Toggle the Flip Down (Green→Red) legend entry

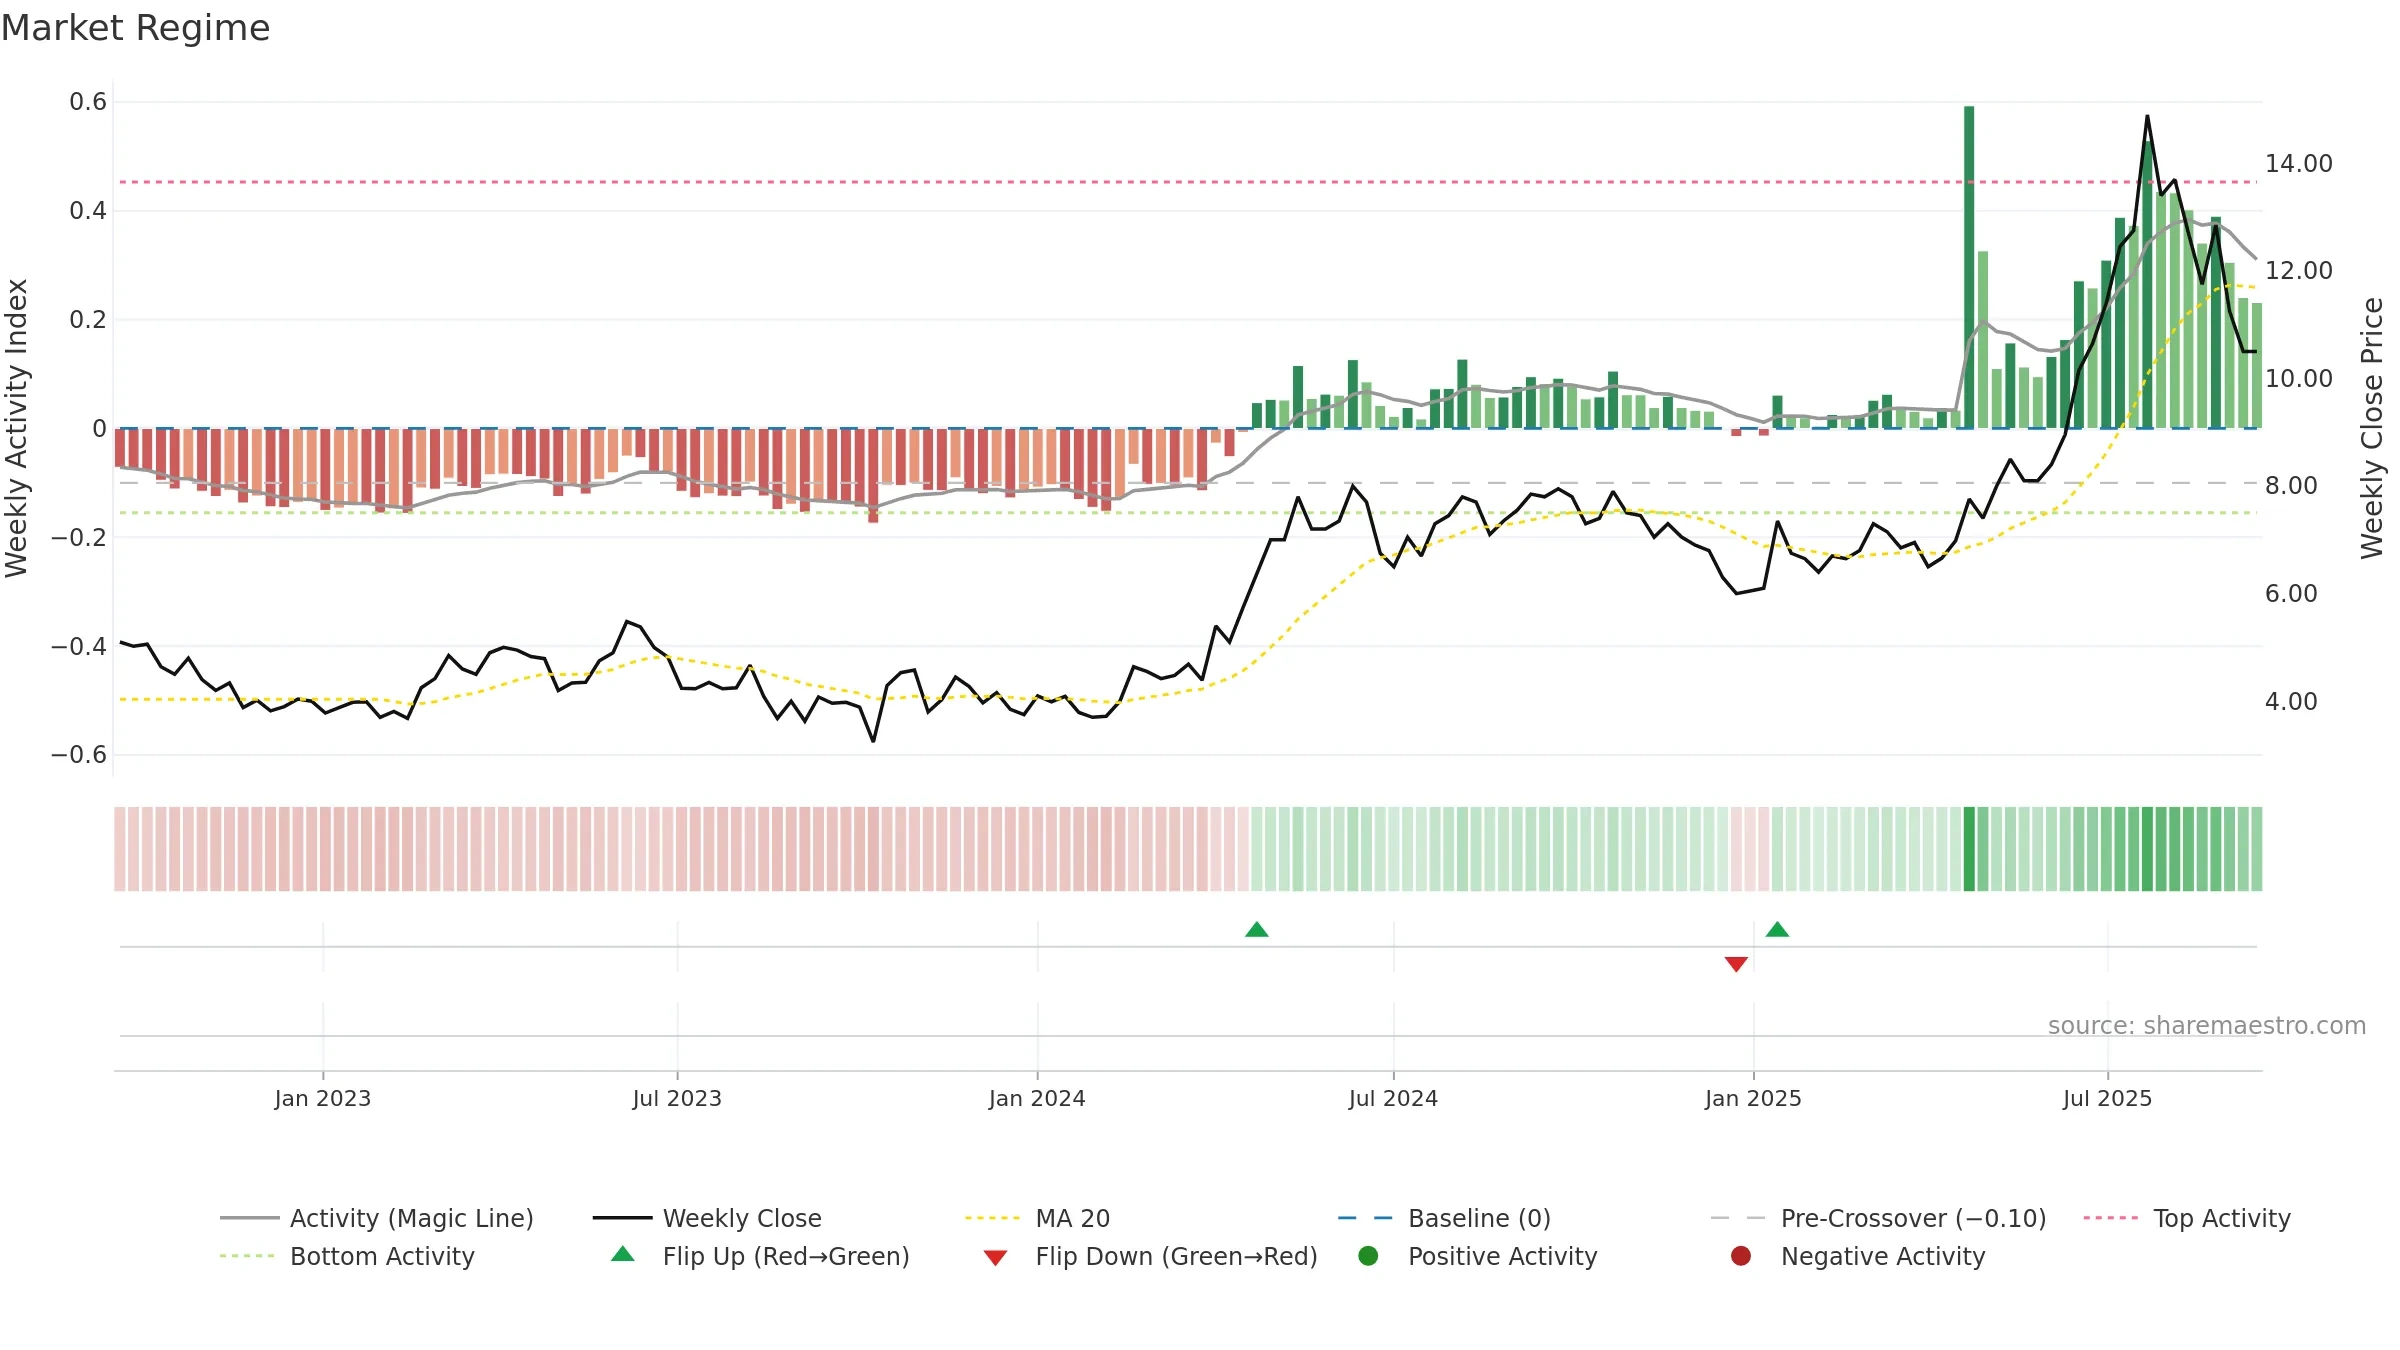(1150, 1256)
